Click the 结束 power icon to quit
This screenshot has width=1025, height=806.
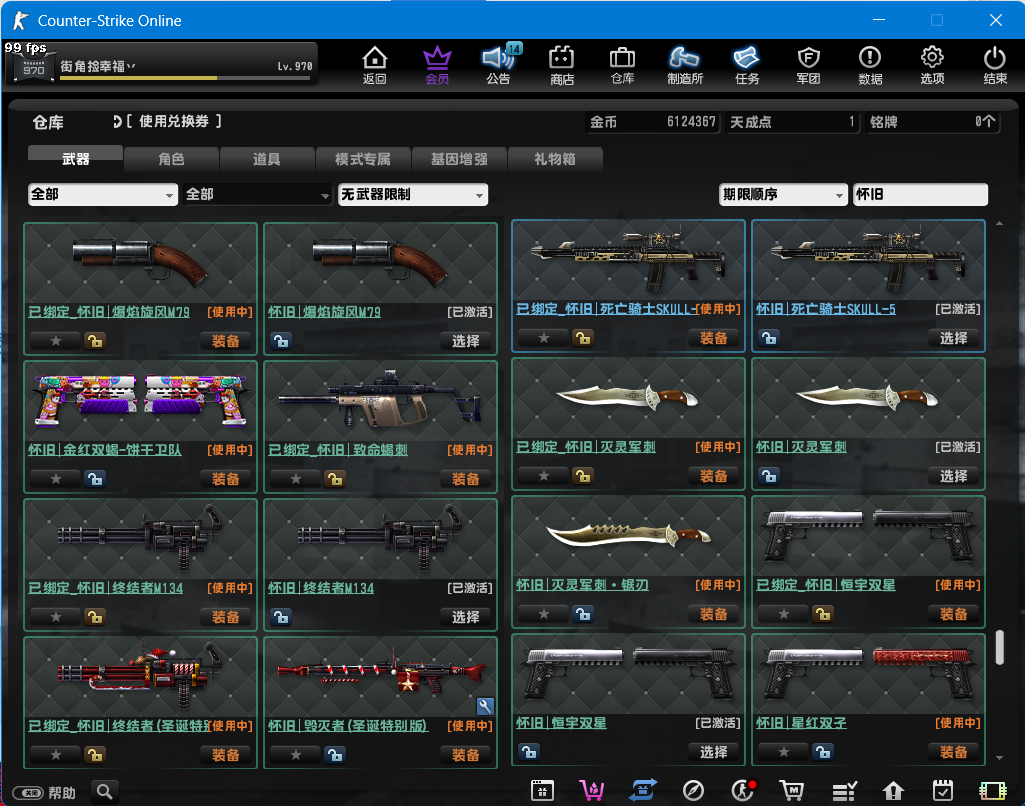995,65
